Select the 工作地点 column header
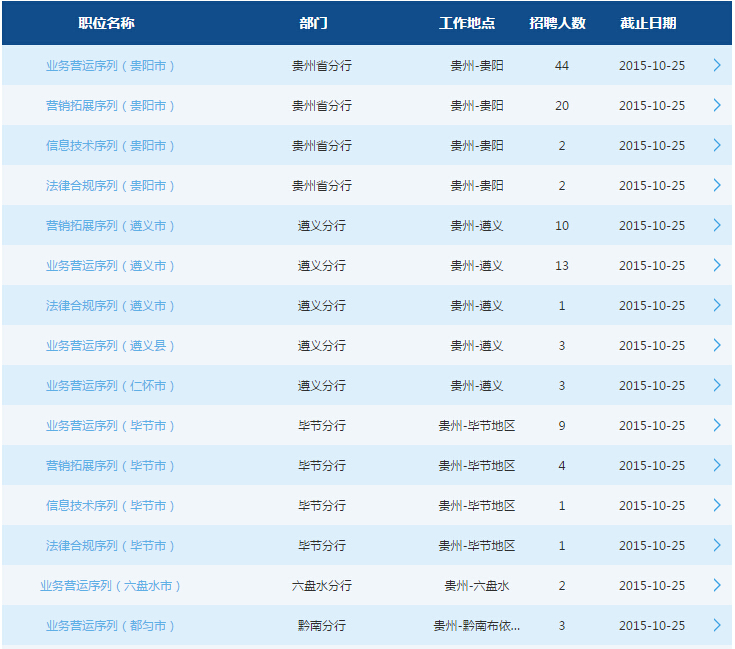 click(467, 23)
